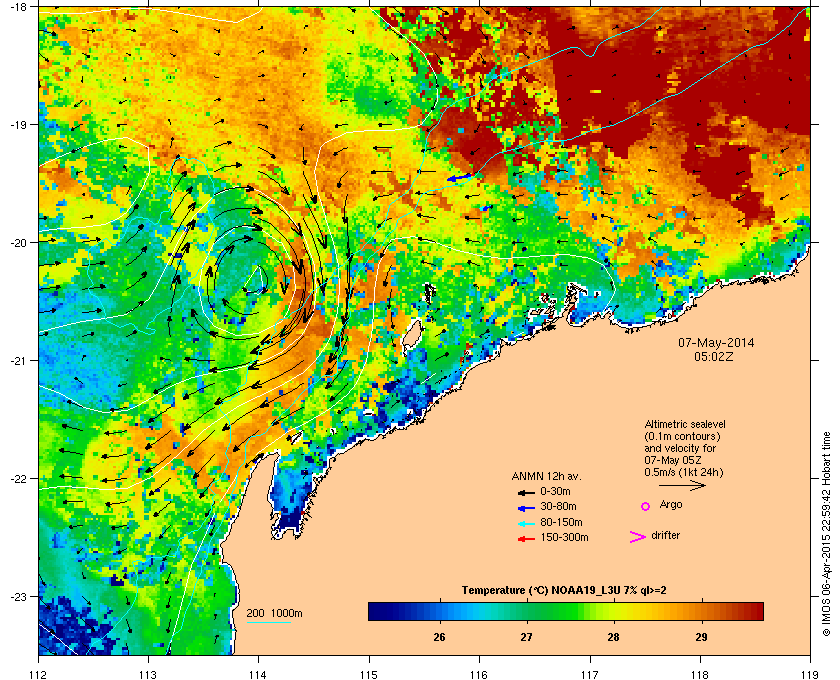Click the latitude axis label -23
This screenshot has height=680, width=840.
(19, 596)
